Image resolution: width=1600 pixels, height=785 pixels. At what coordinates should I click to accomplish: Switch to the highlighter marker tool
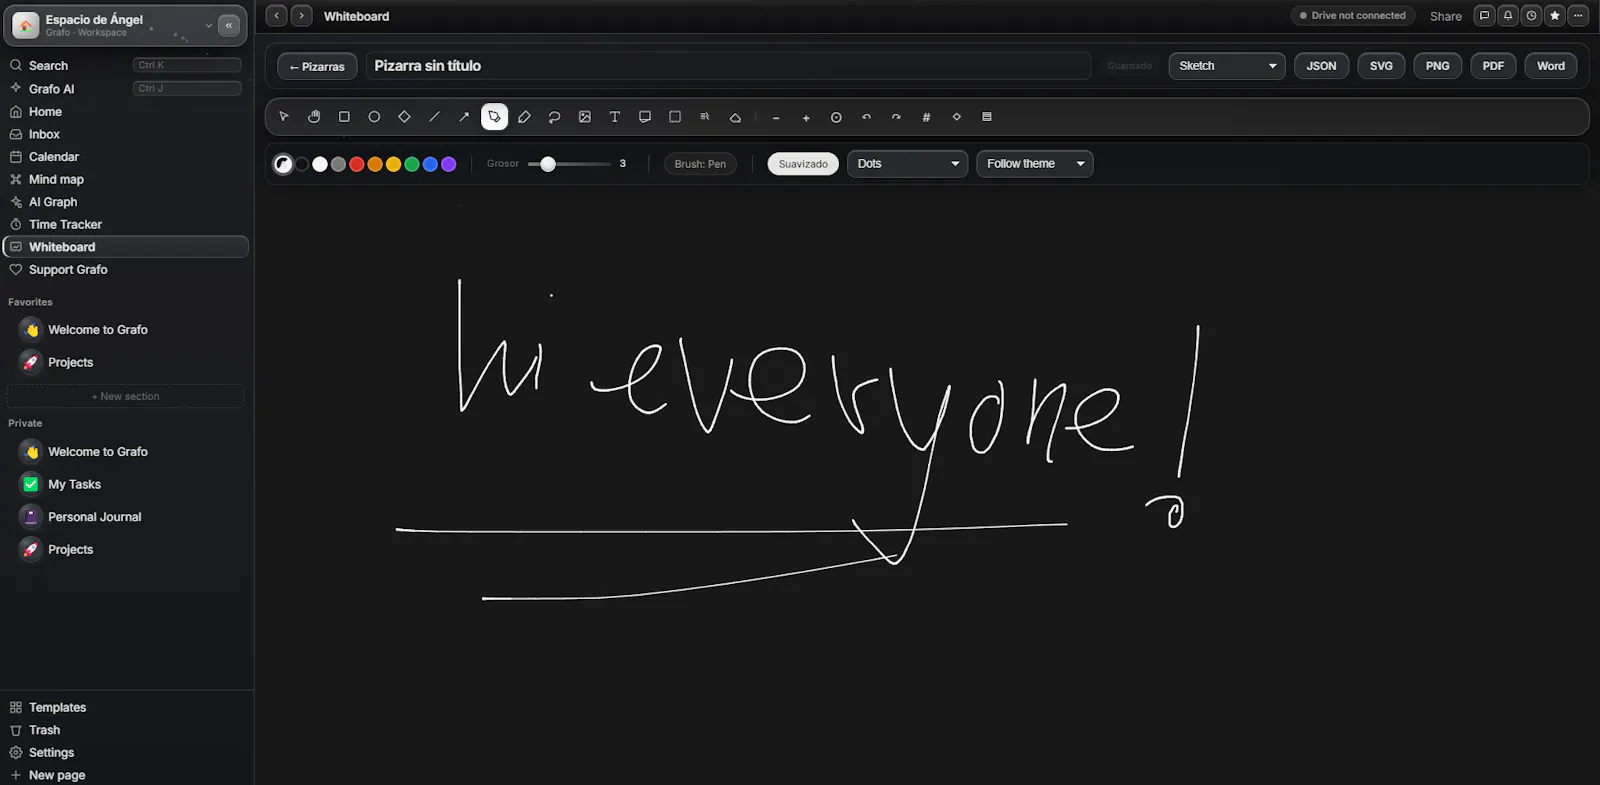pyautogui.click(x=524, y=117)
